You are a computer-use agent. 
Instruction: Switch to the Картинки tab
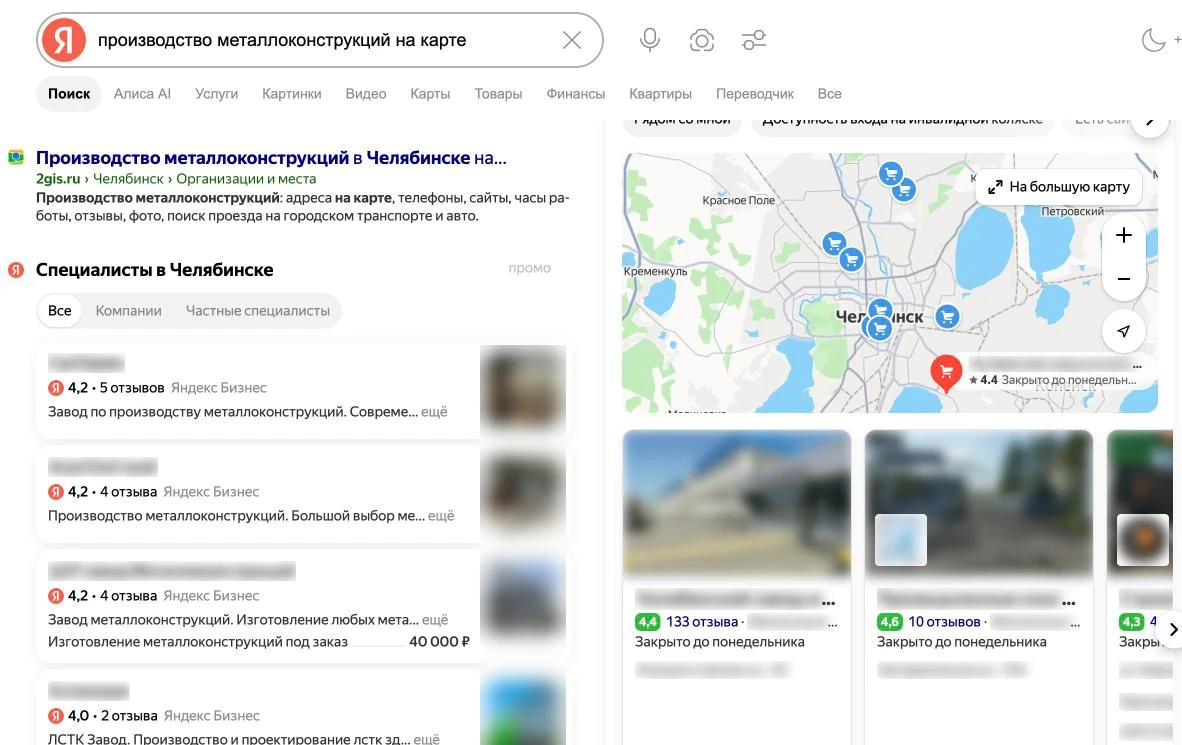coord(292,94)
